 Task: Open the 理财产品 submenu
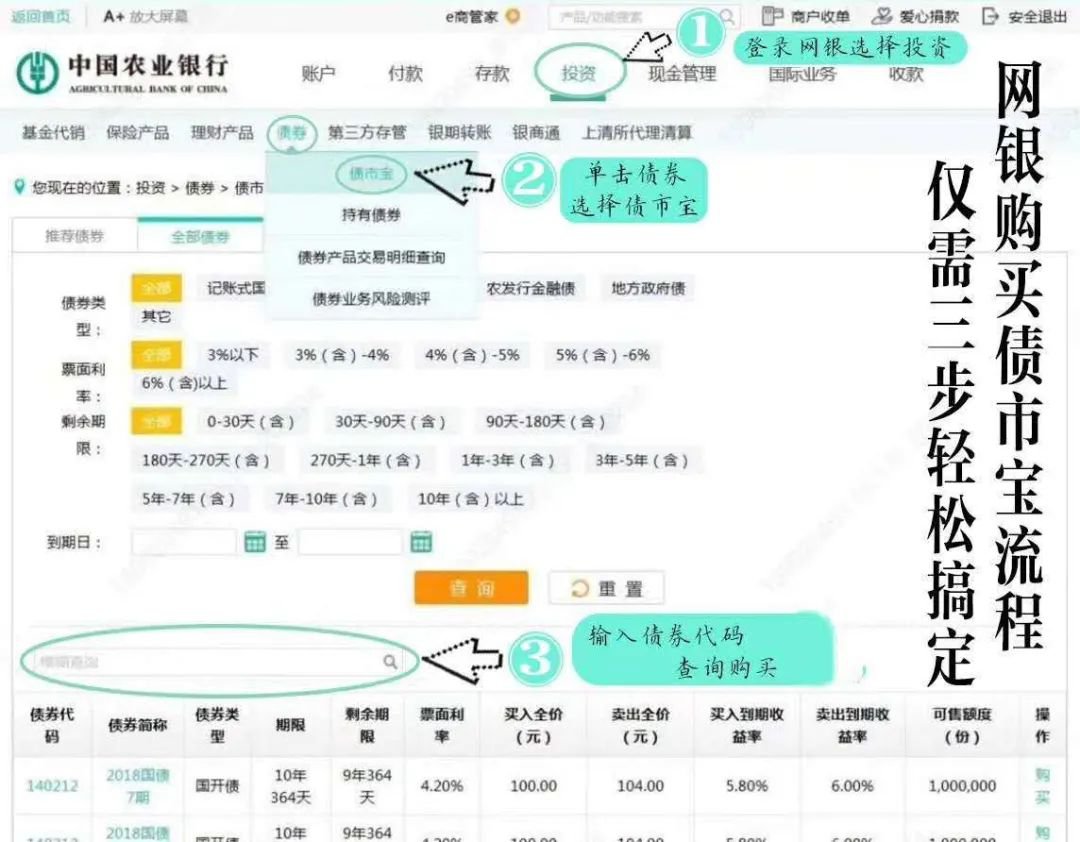[x=222, y=132]
